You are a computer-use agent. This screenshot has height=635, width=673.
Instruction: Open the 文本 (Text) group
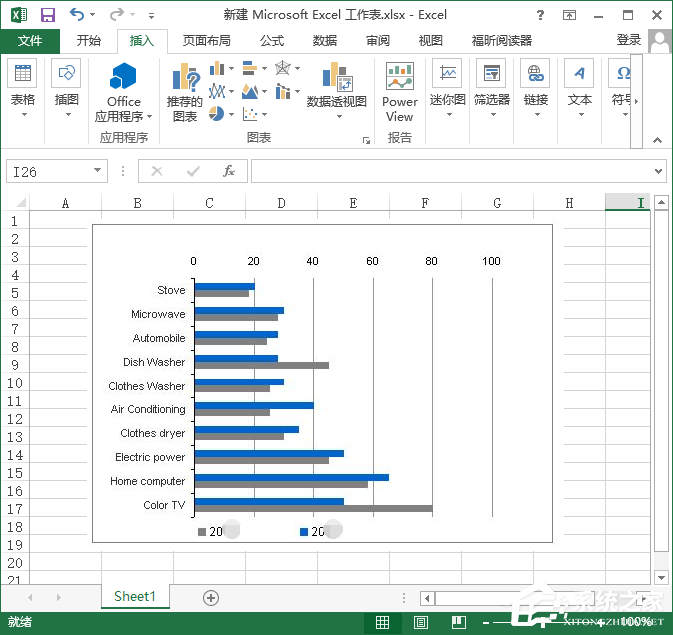pos(580,89)
